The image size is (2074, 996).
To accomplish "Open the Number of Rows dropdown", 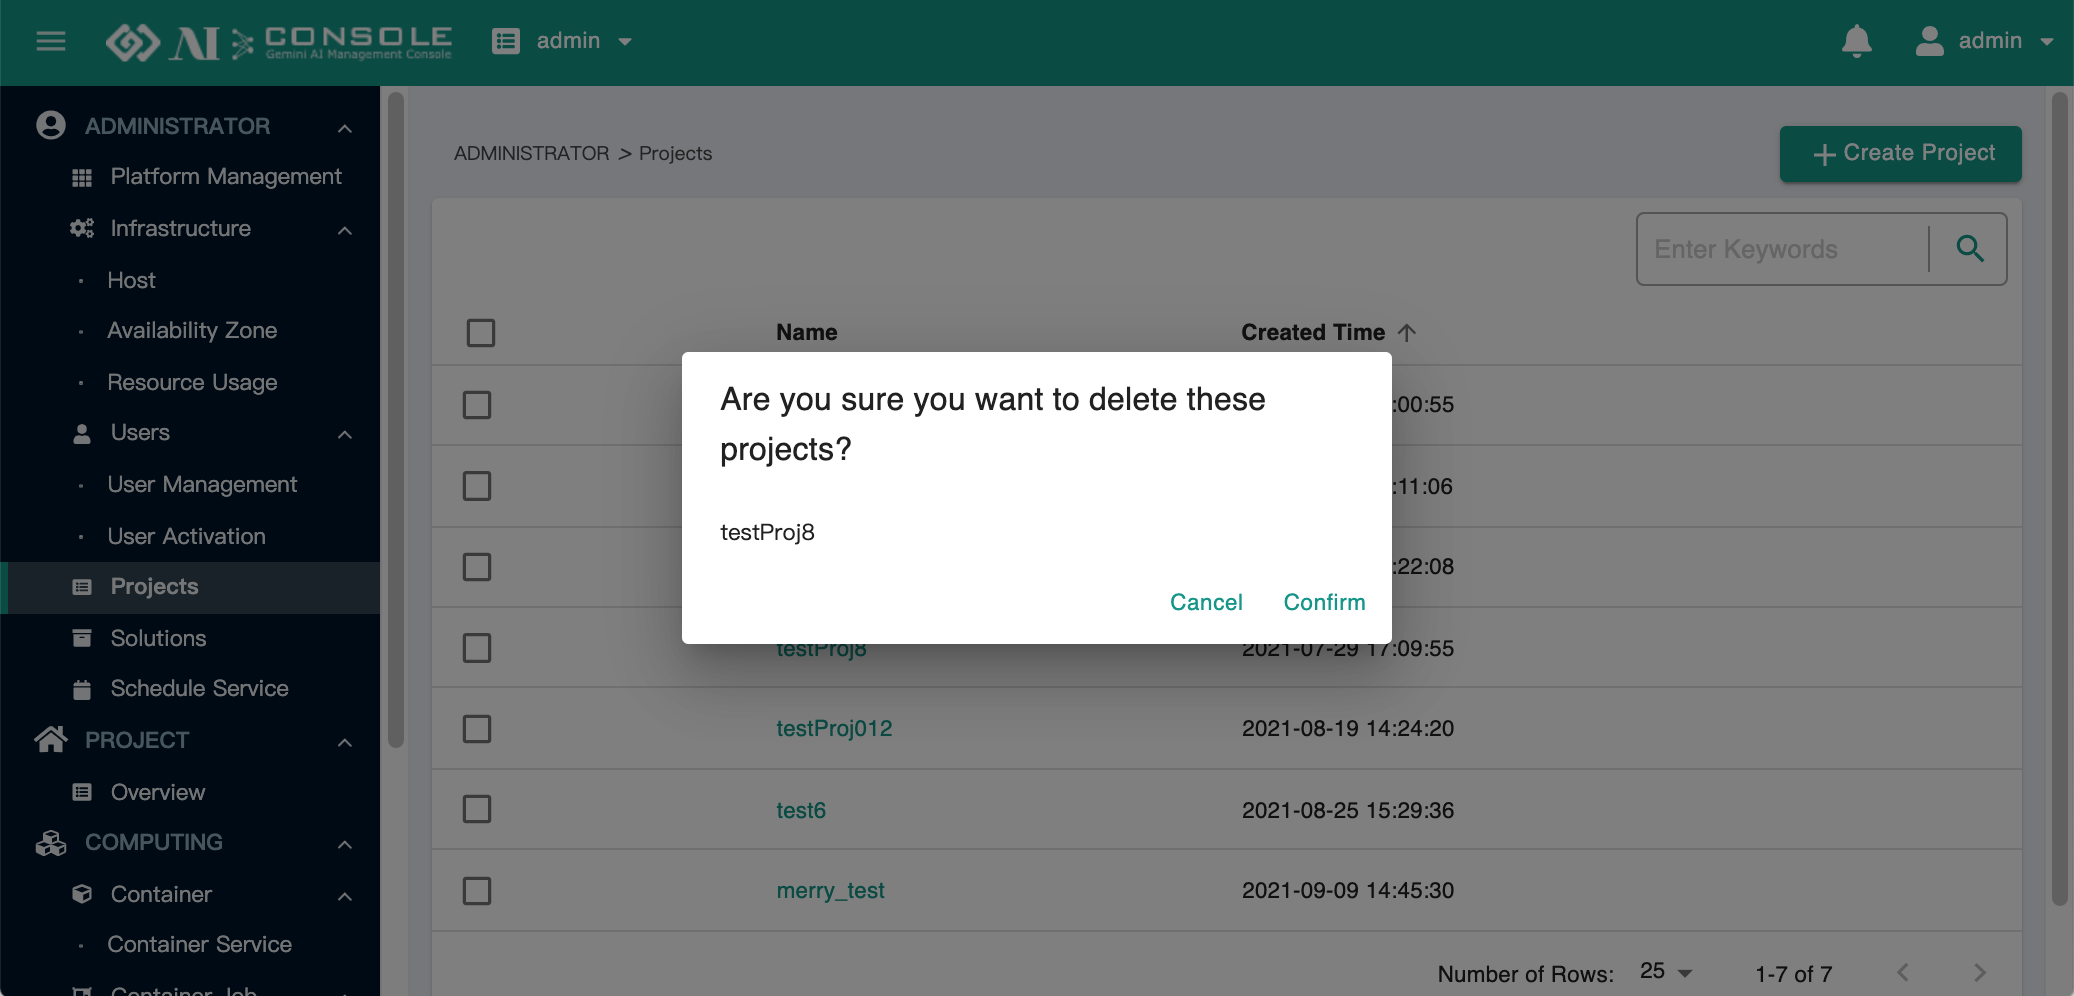I will (x=1665, y=972).
